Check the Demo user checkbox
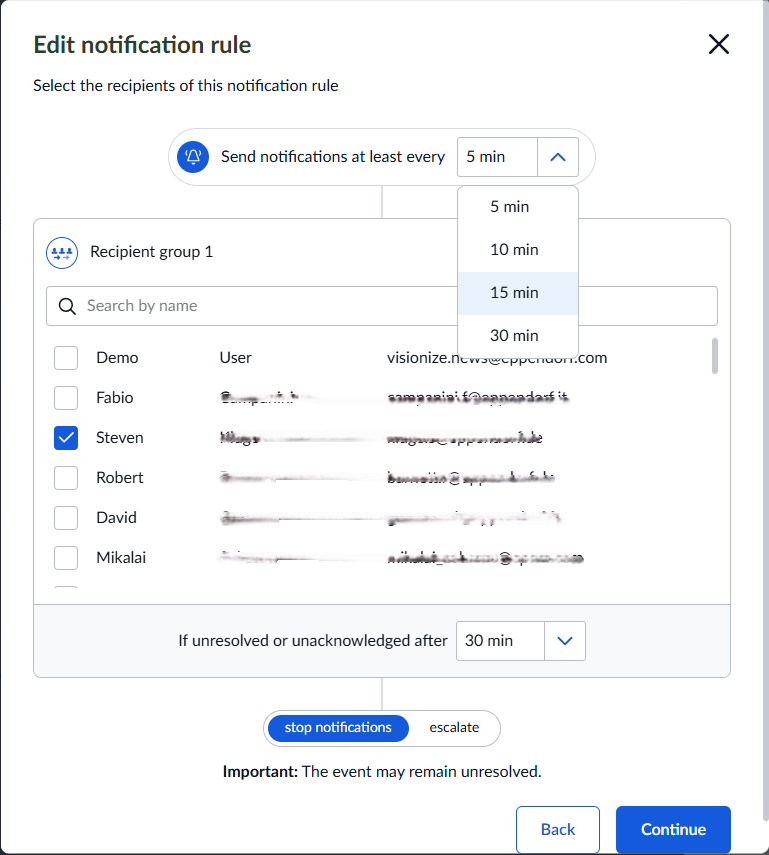The width and height of the screenshot is (769, 855). point(65,357)
